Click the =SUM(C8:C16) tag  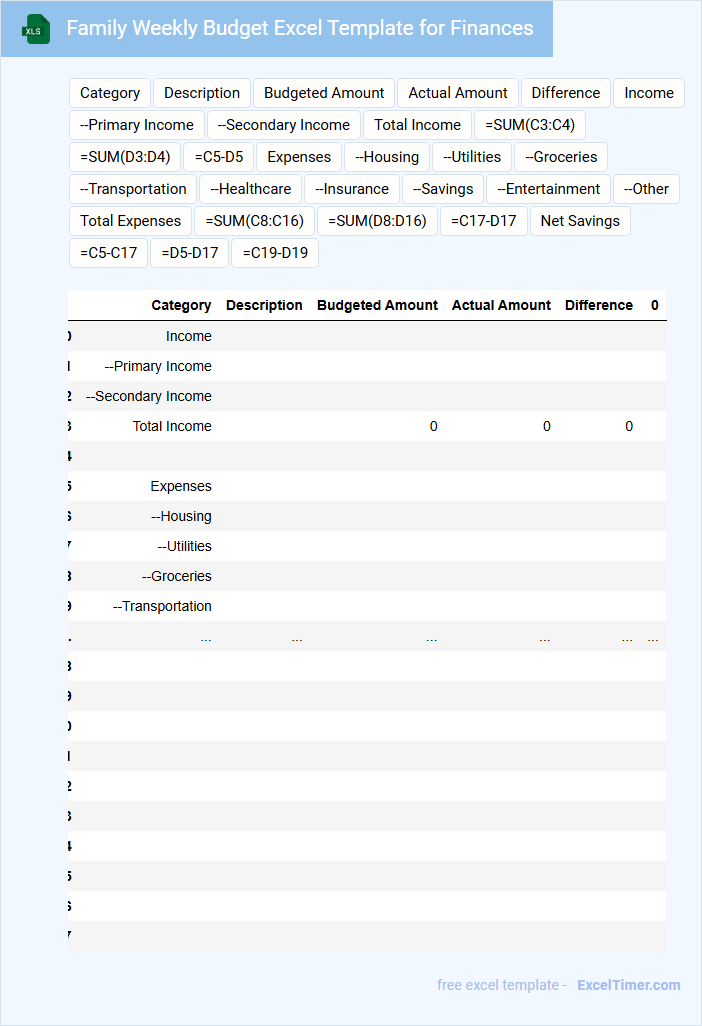pyautogui.click(x=254, y=221)
